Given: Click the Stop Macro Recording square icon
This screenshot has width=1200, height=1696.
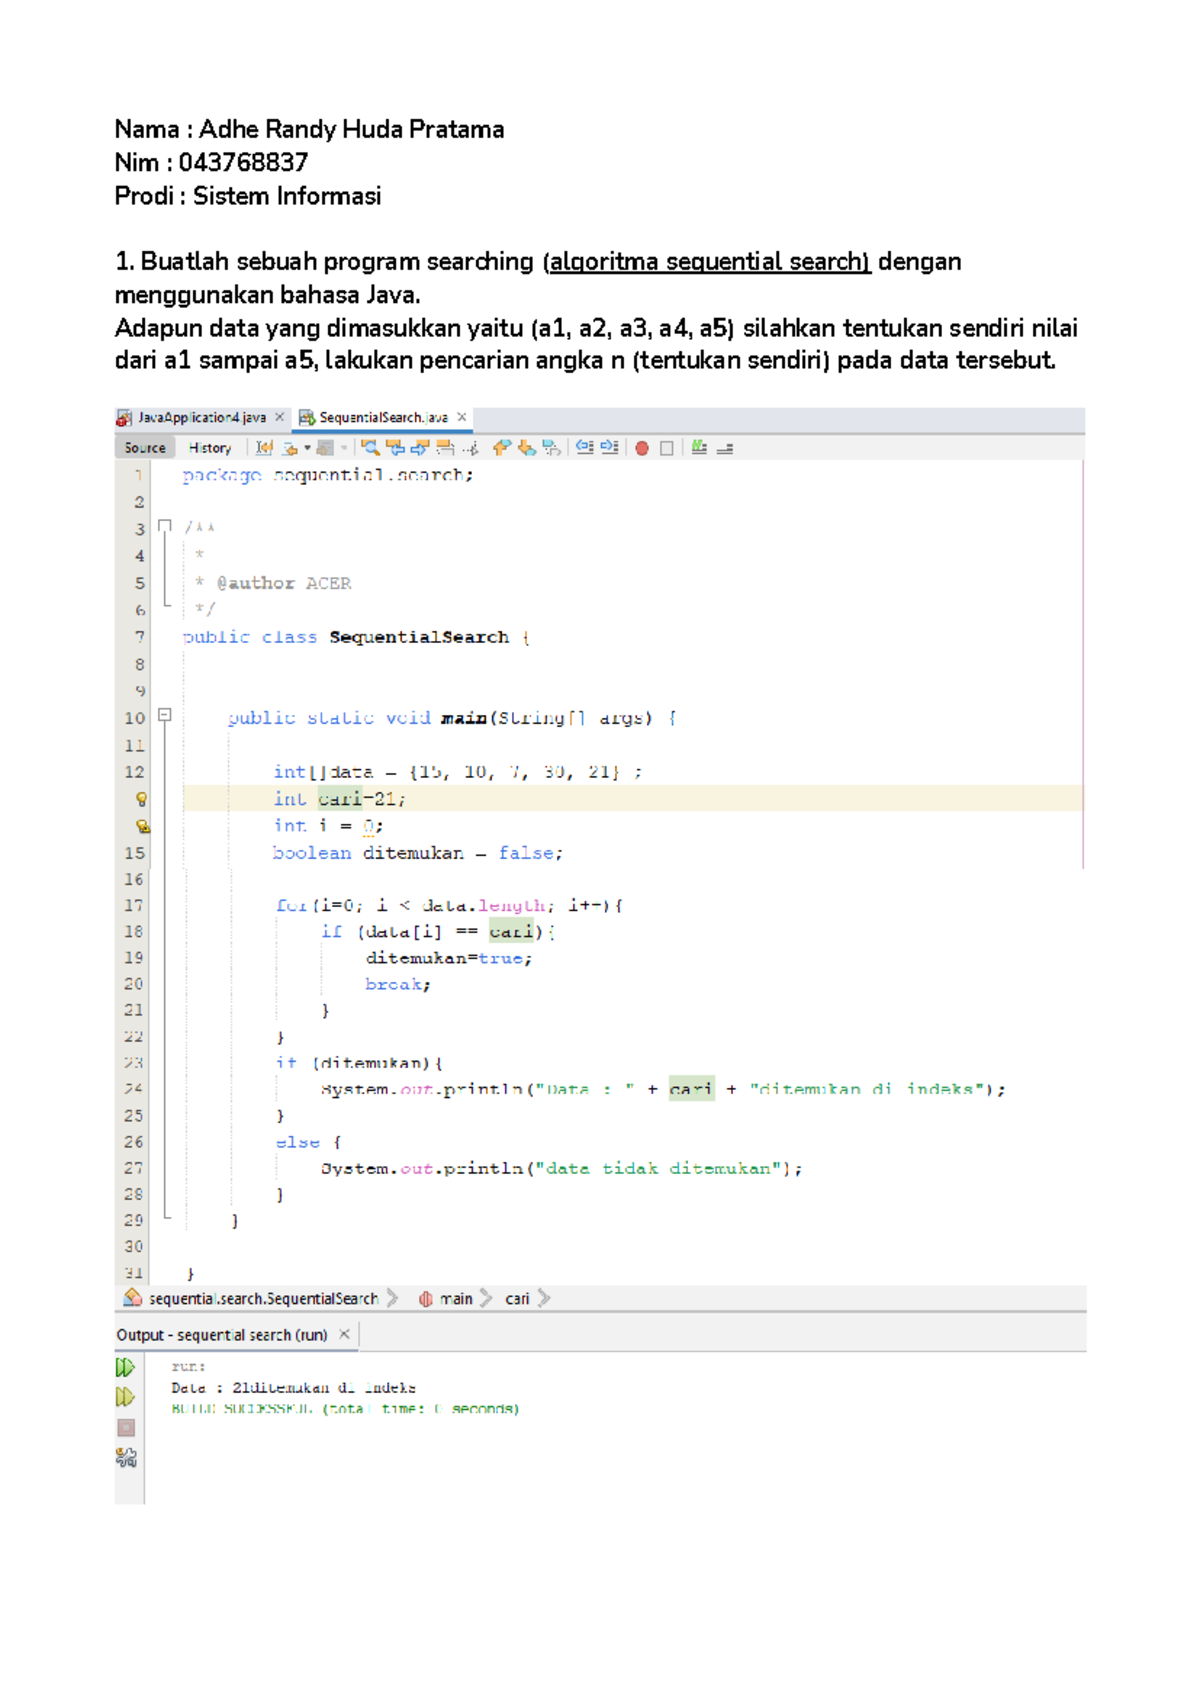Looking at the screenshot, I should click(667, 448).
